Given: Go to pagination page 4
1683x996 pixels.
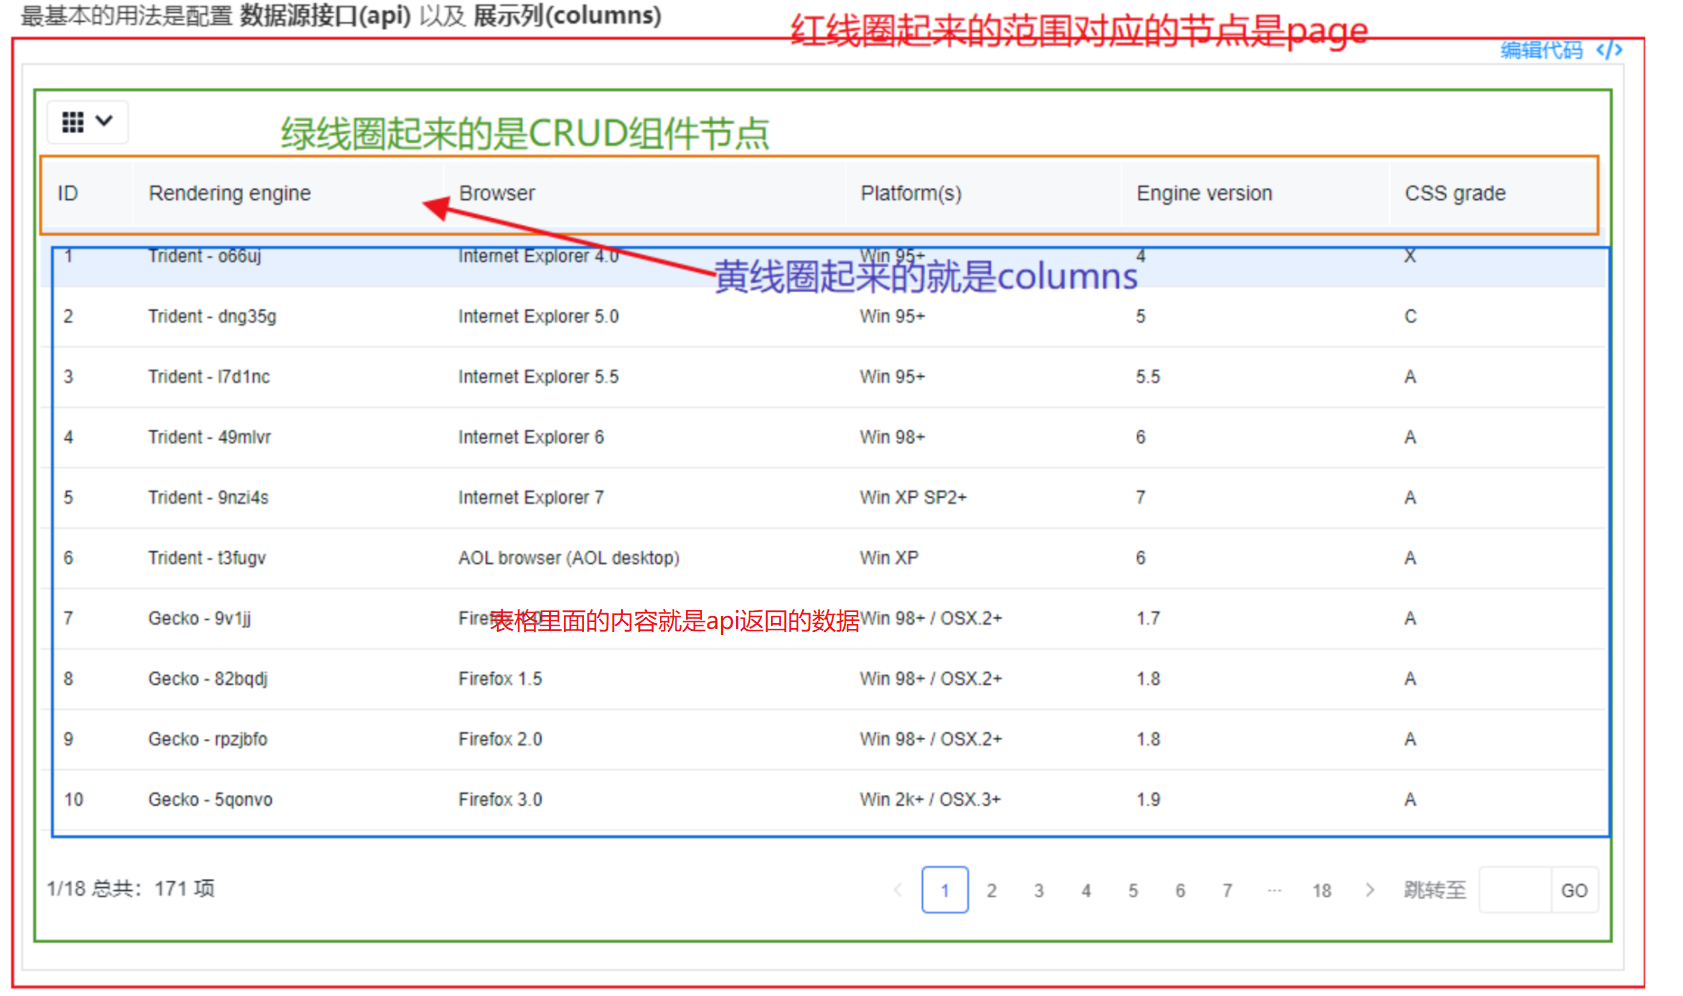Looking at the screenshot, I should 1086,890.
